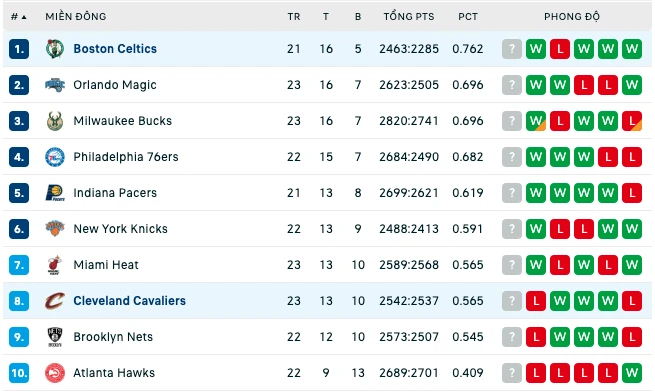Open Atlanta Hawks team page
This screenshot has width=655, height=392.
pos(114,373)
